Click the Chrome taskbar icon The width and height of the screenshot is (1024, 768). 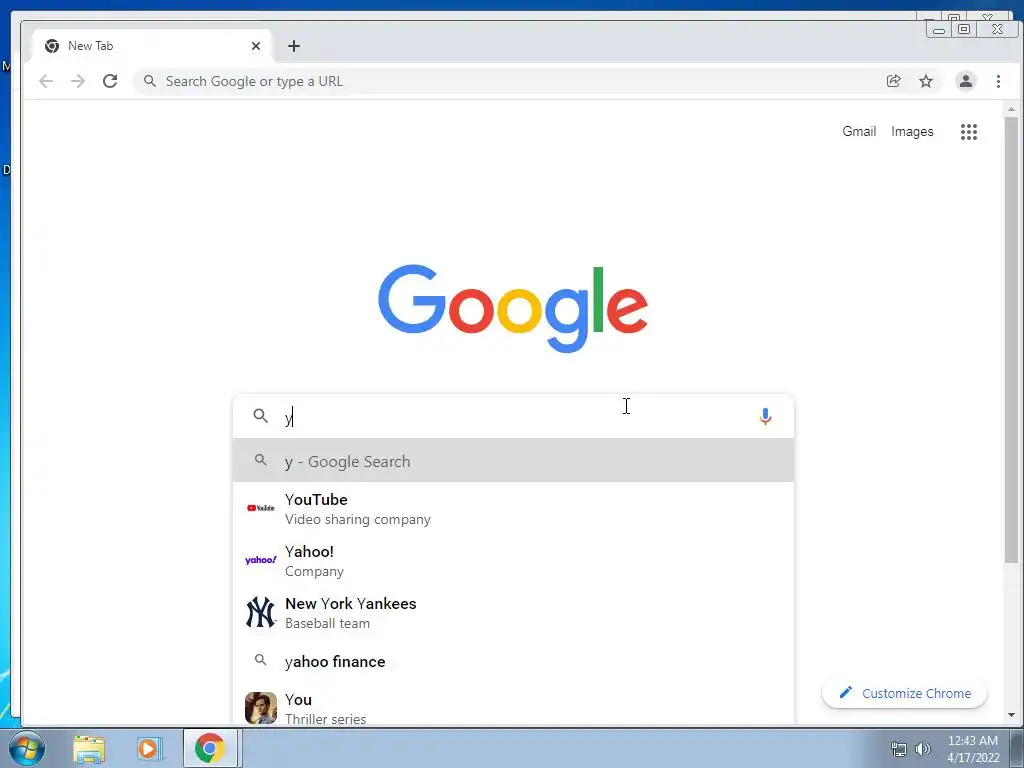(210, 748)
